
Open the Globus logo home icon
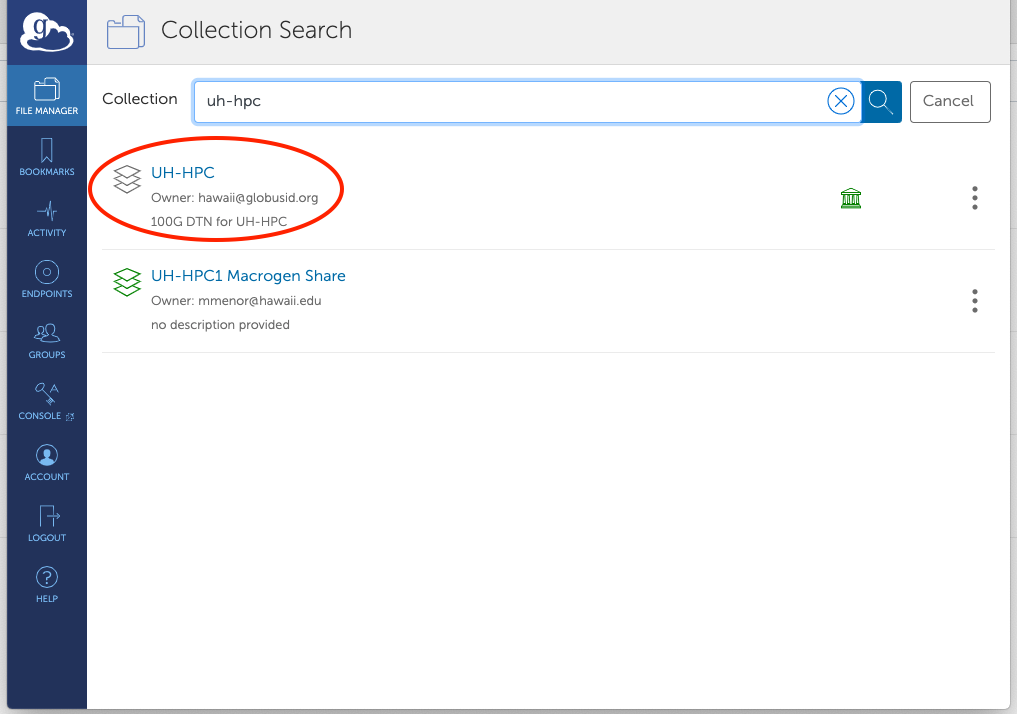click(x=47, y=32)
